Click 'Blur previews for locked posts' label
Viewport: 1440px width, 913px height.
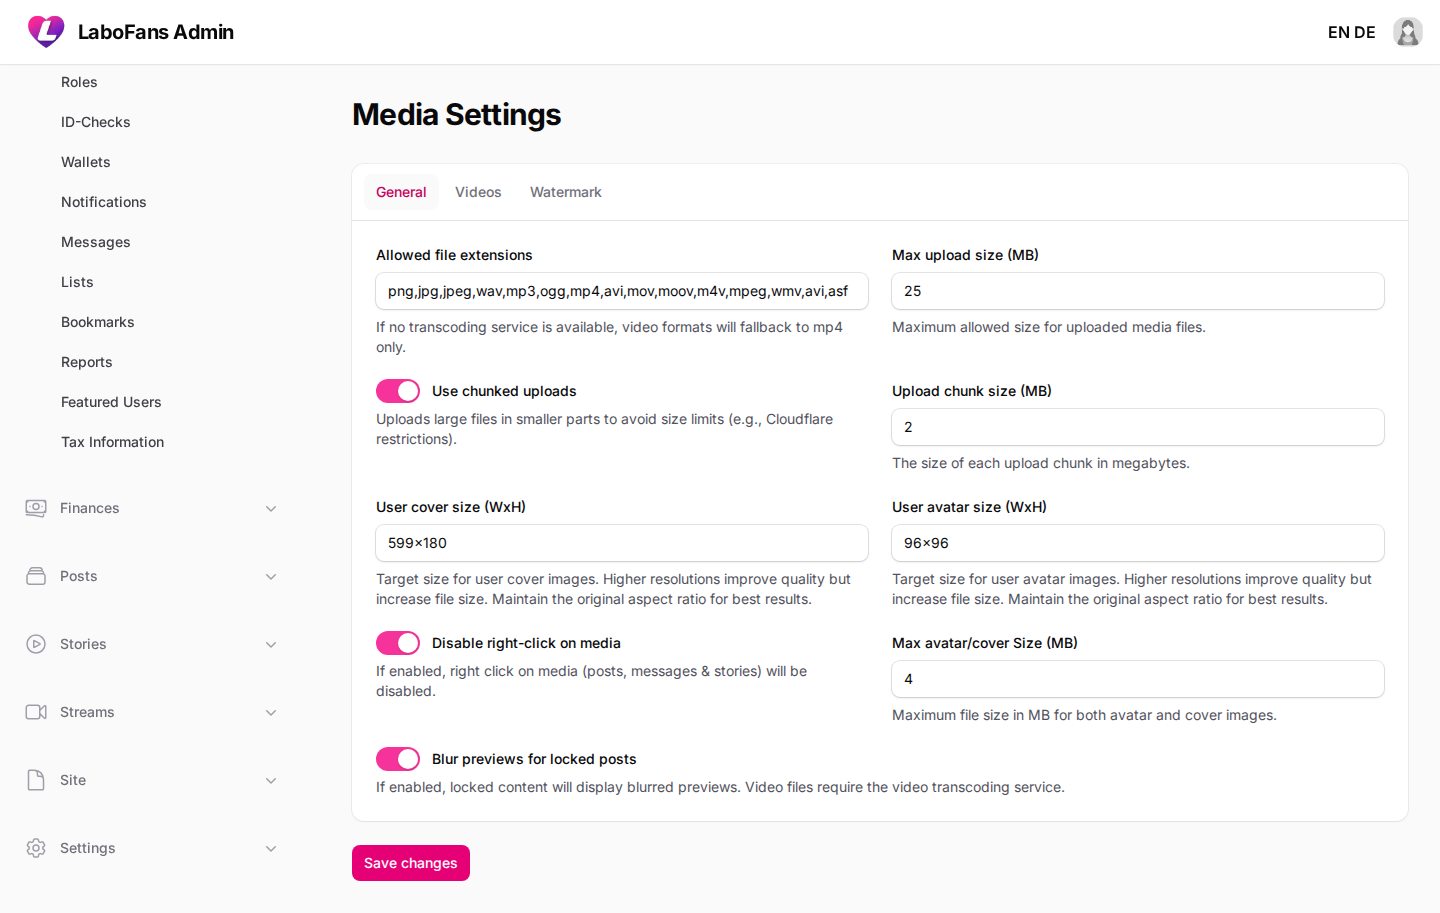point(534,759)
